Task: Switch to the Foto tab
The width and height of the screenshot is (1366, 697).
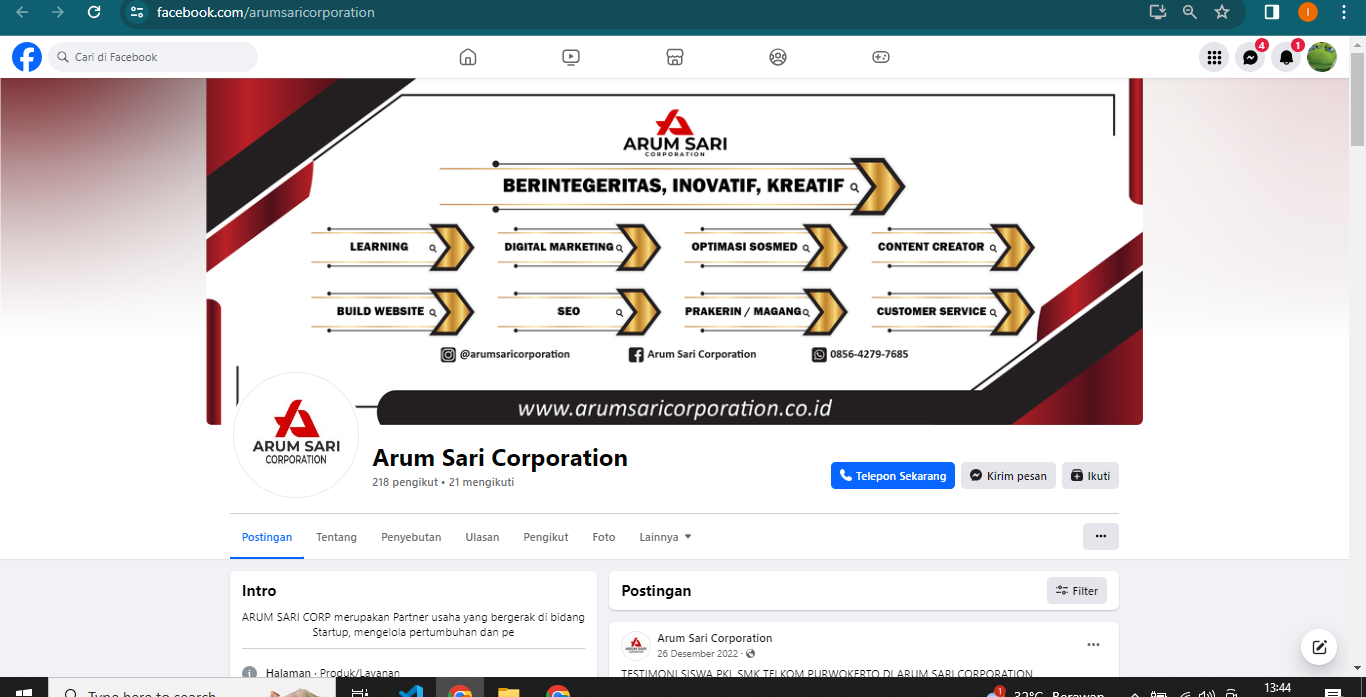Action: pyautogui.click(x=604, y=537)
